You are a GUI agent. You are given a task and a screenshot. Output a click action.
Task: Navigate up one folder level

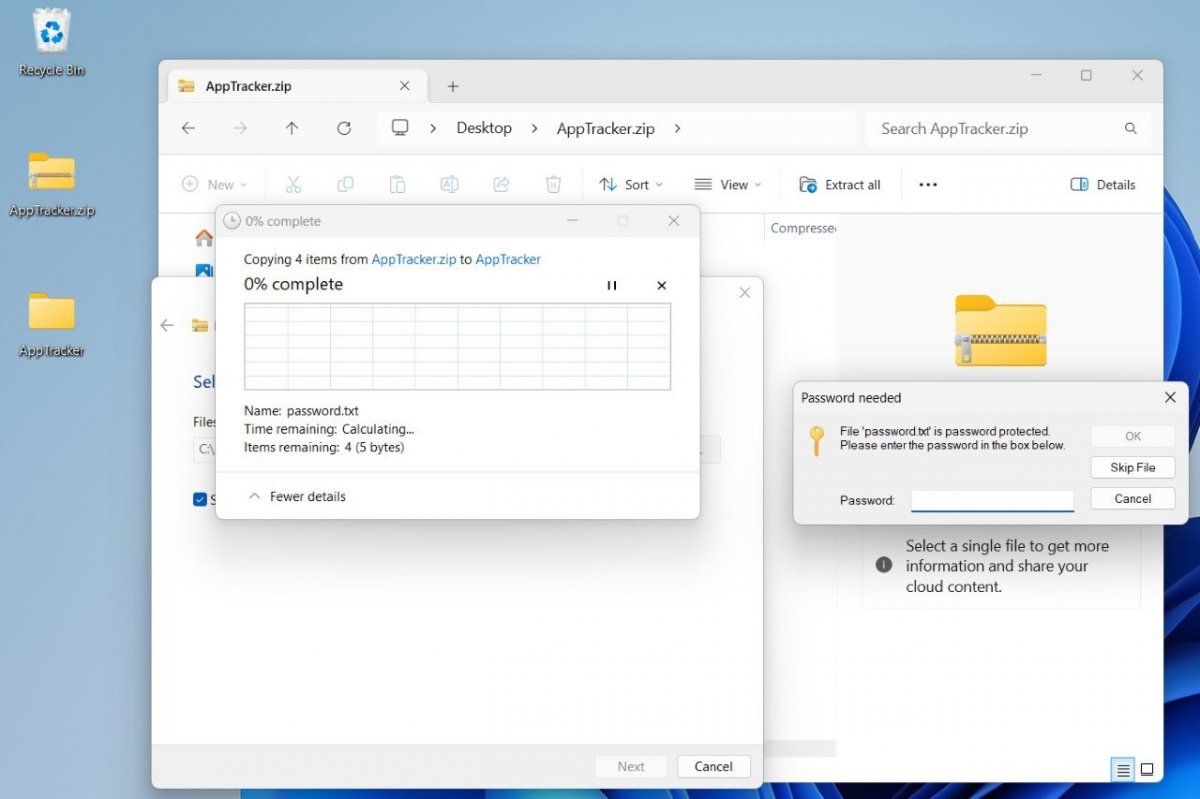coord(292,128)
